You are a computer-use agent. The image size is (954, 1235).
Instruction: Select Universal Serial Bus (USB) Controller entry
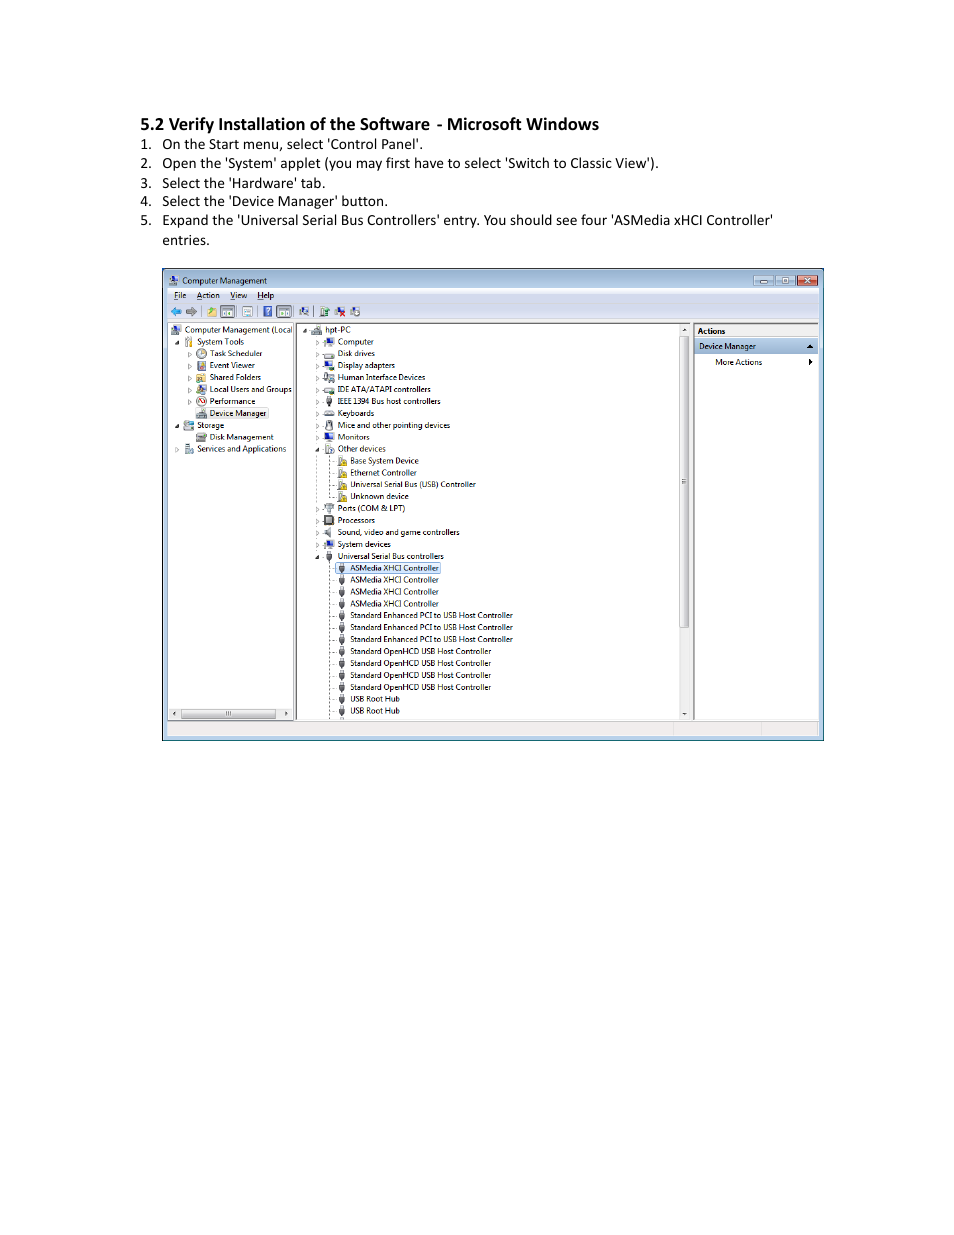click(x=413, y=485)
